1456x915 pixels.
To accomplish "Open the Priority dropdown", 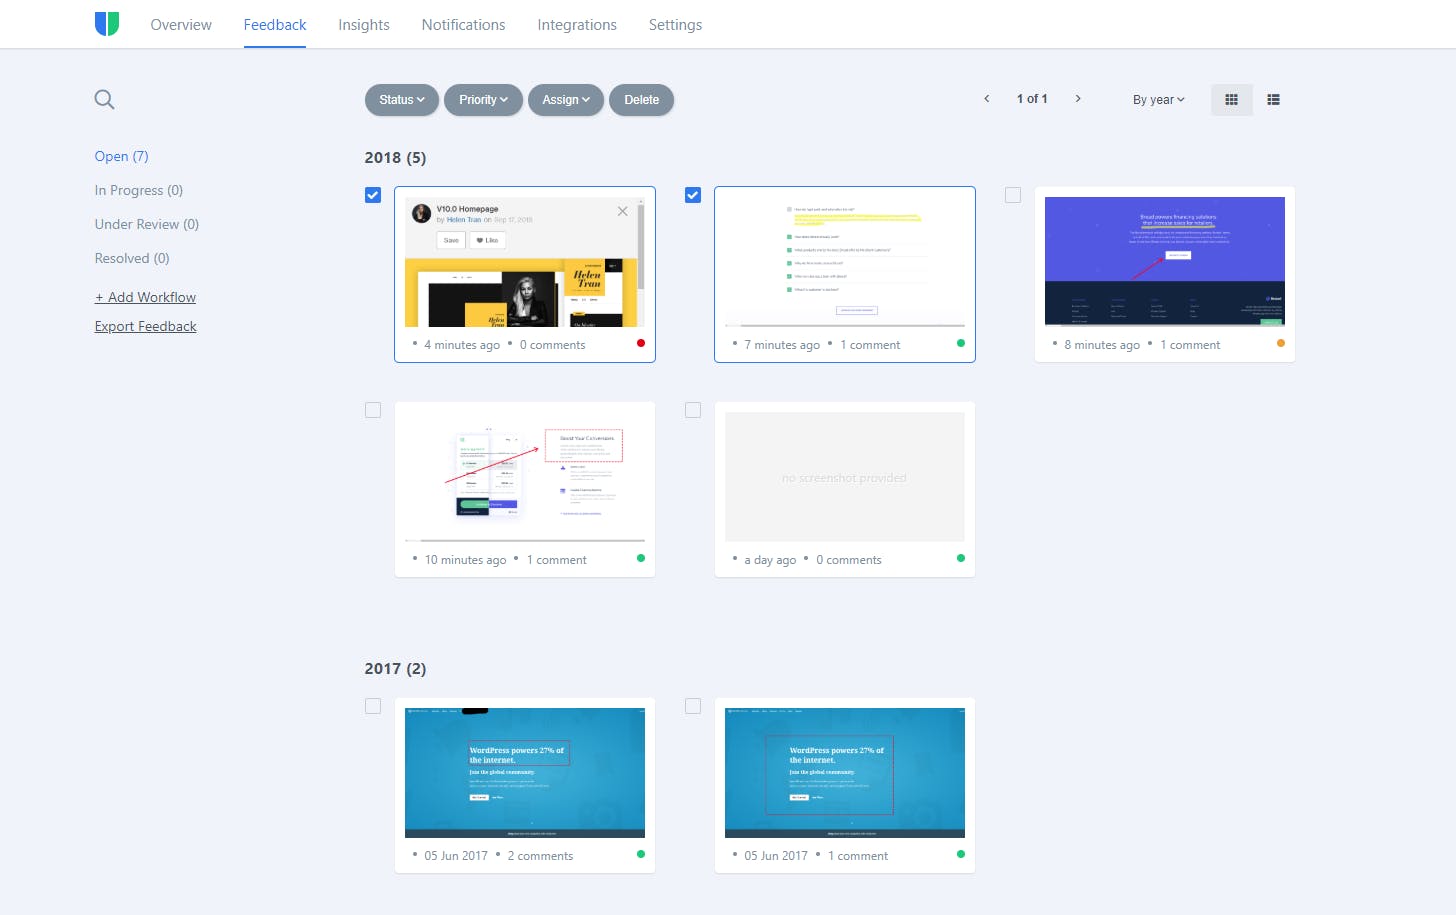I will point(483,100).
